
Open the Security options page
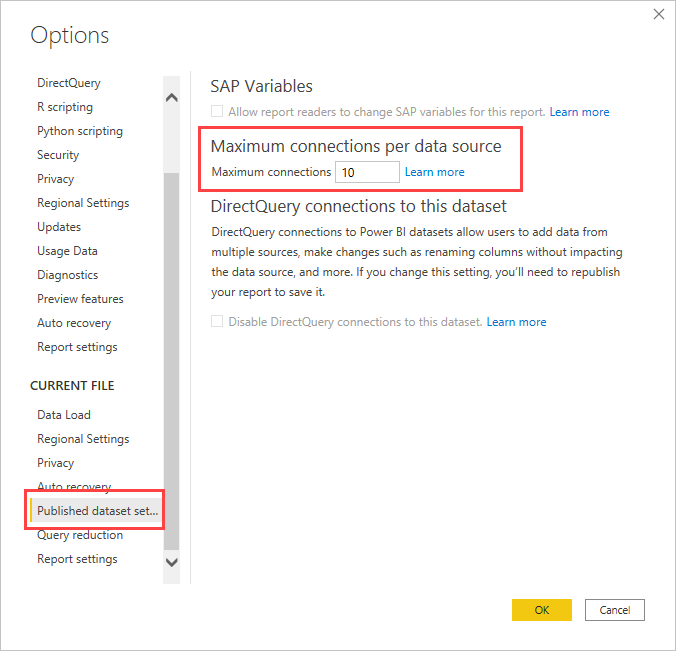pos(58,155)
